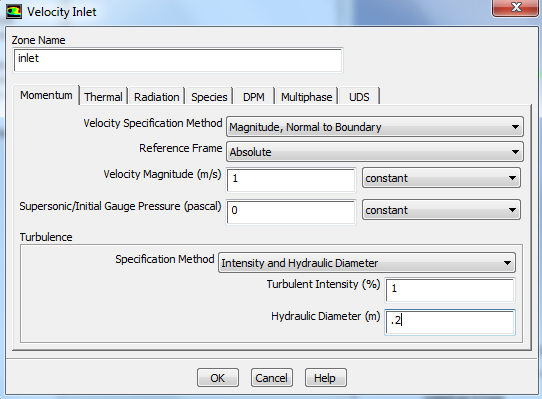The height and width of the screenshot is (399, 542).
Task: Go to the UDS tab
Action: click(359, 97)
